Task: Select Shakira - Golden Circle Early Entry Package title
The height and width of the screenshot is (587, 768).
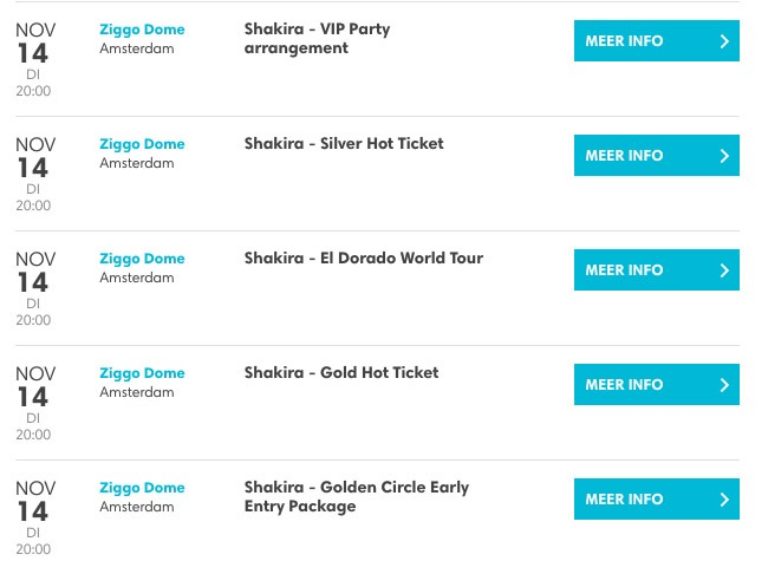Action: (356, 496)
